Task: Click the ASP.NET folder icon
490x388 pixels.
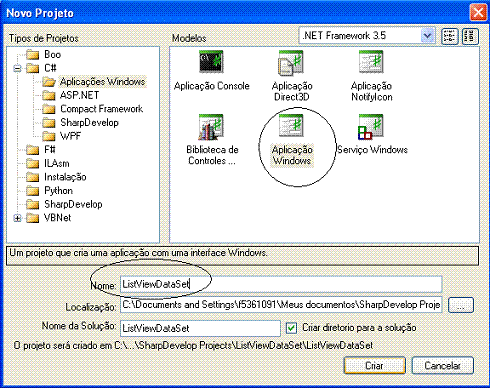Action: point(49,95)
